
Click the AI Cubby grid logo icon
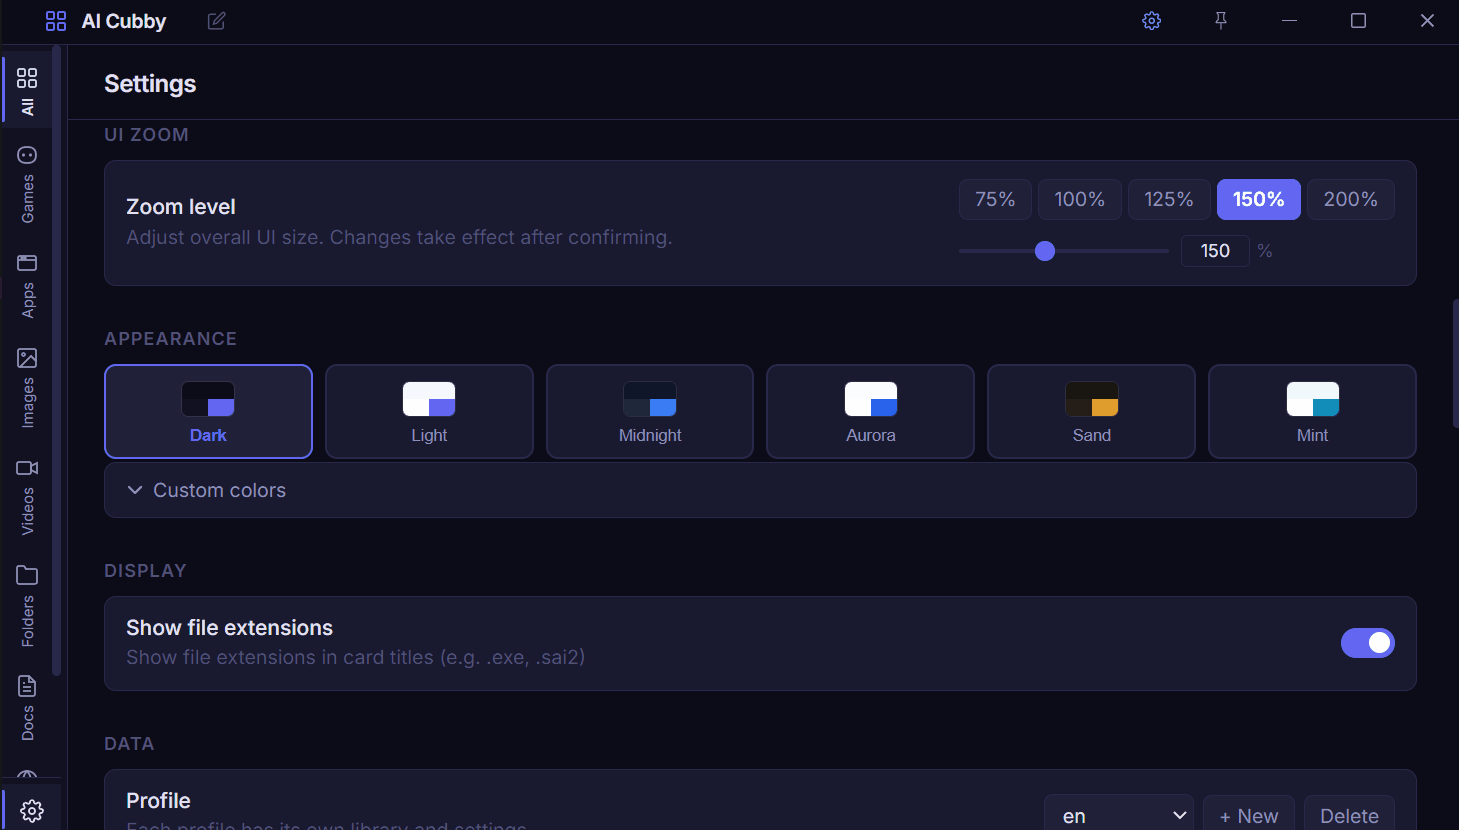click(x=56, y=21)
